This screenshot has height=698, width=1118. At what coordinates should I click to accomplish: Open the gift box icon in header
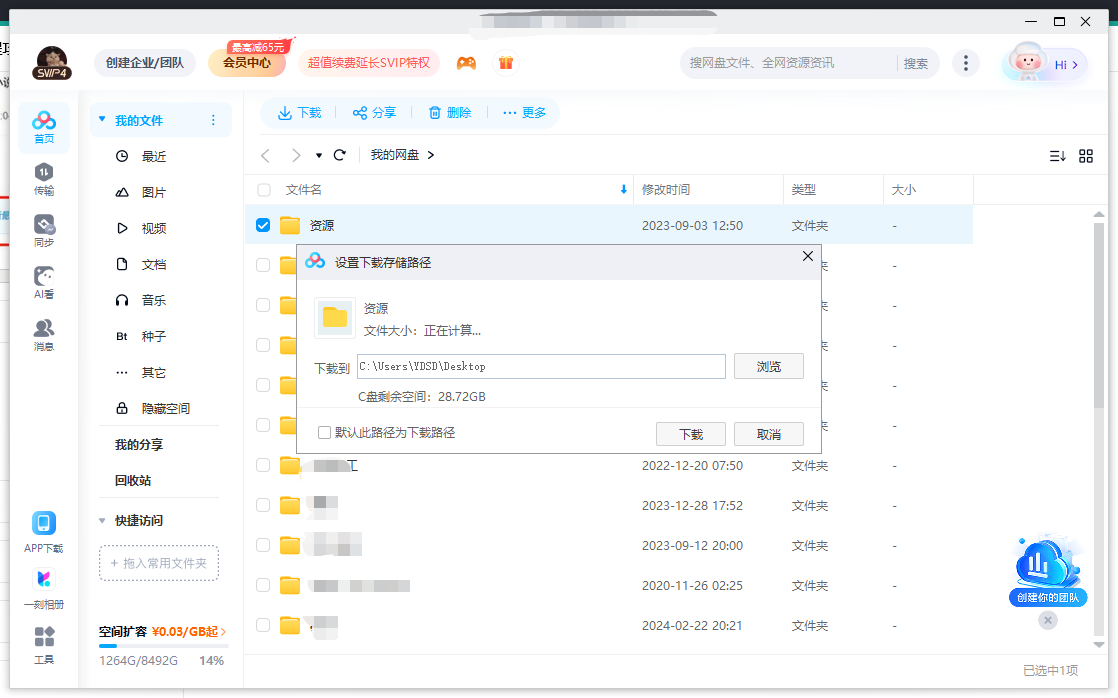tap(506, 63)
